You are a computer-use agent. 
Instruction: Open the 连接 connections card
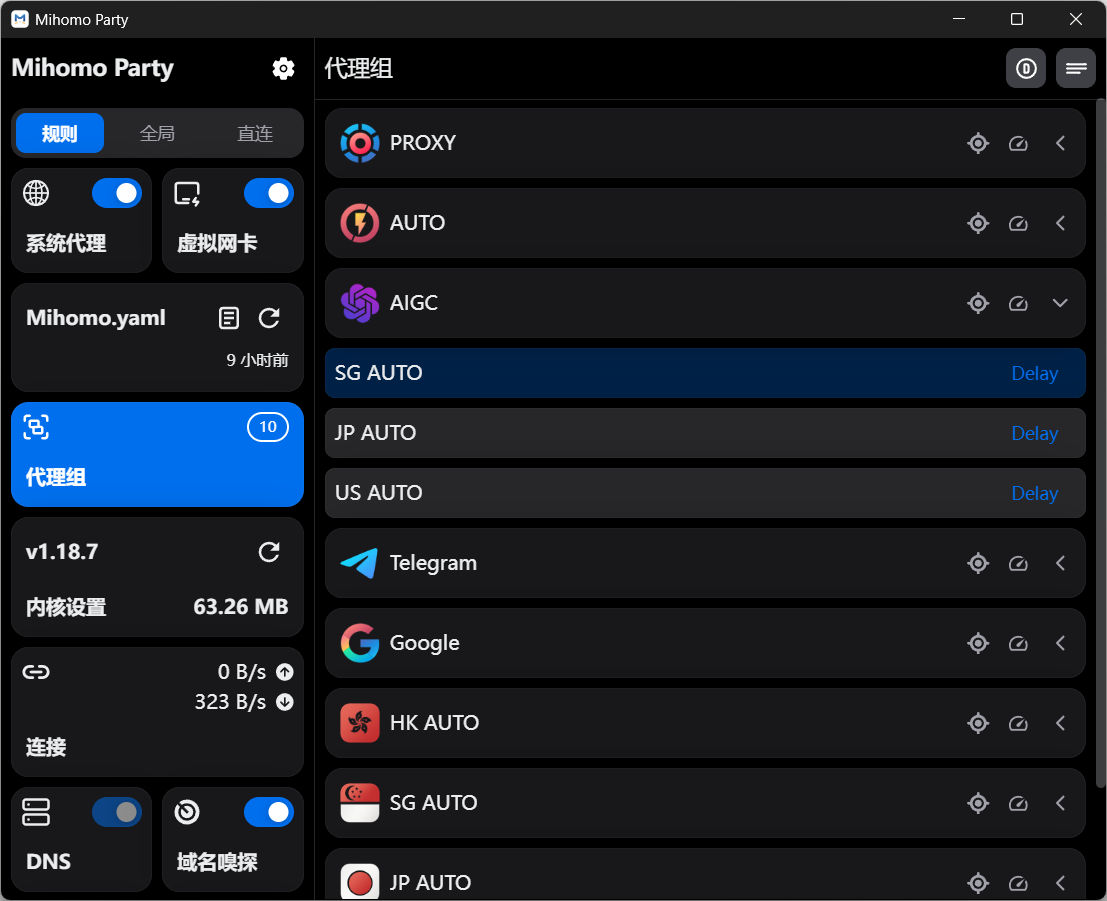coord(157,712)
